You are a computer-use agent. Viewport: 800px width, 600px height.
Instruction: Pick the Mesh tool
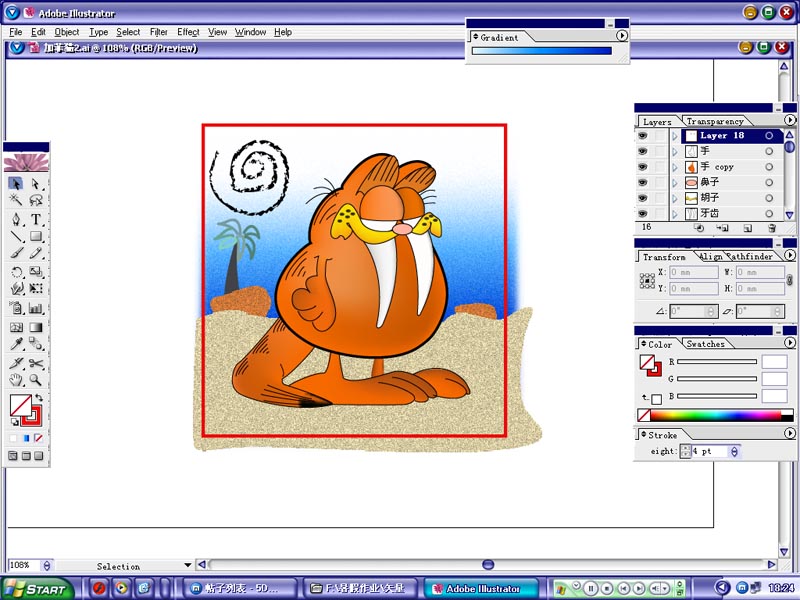16,327
